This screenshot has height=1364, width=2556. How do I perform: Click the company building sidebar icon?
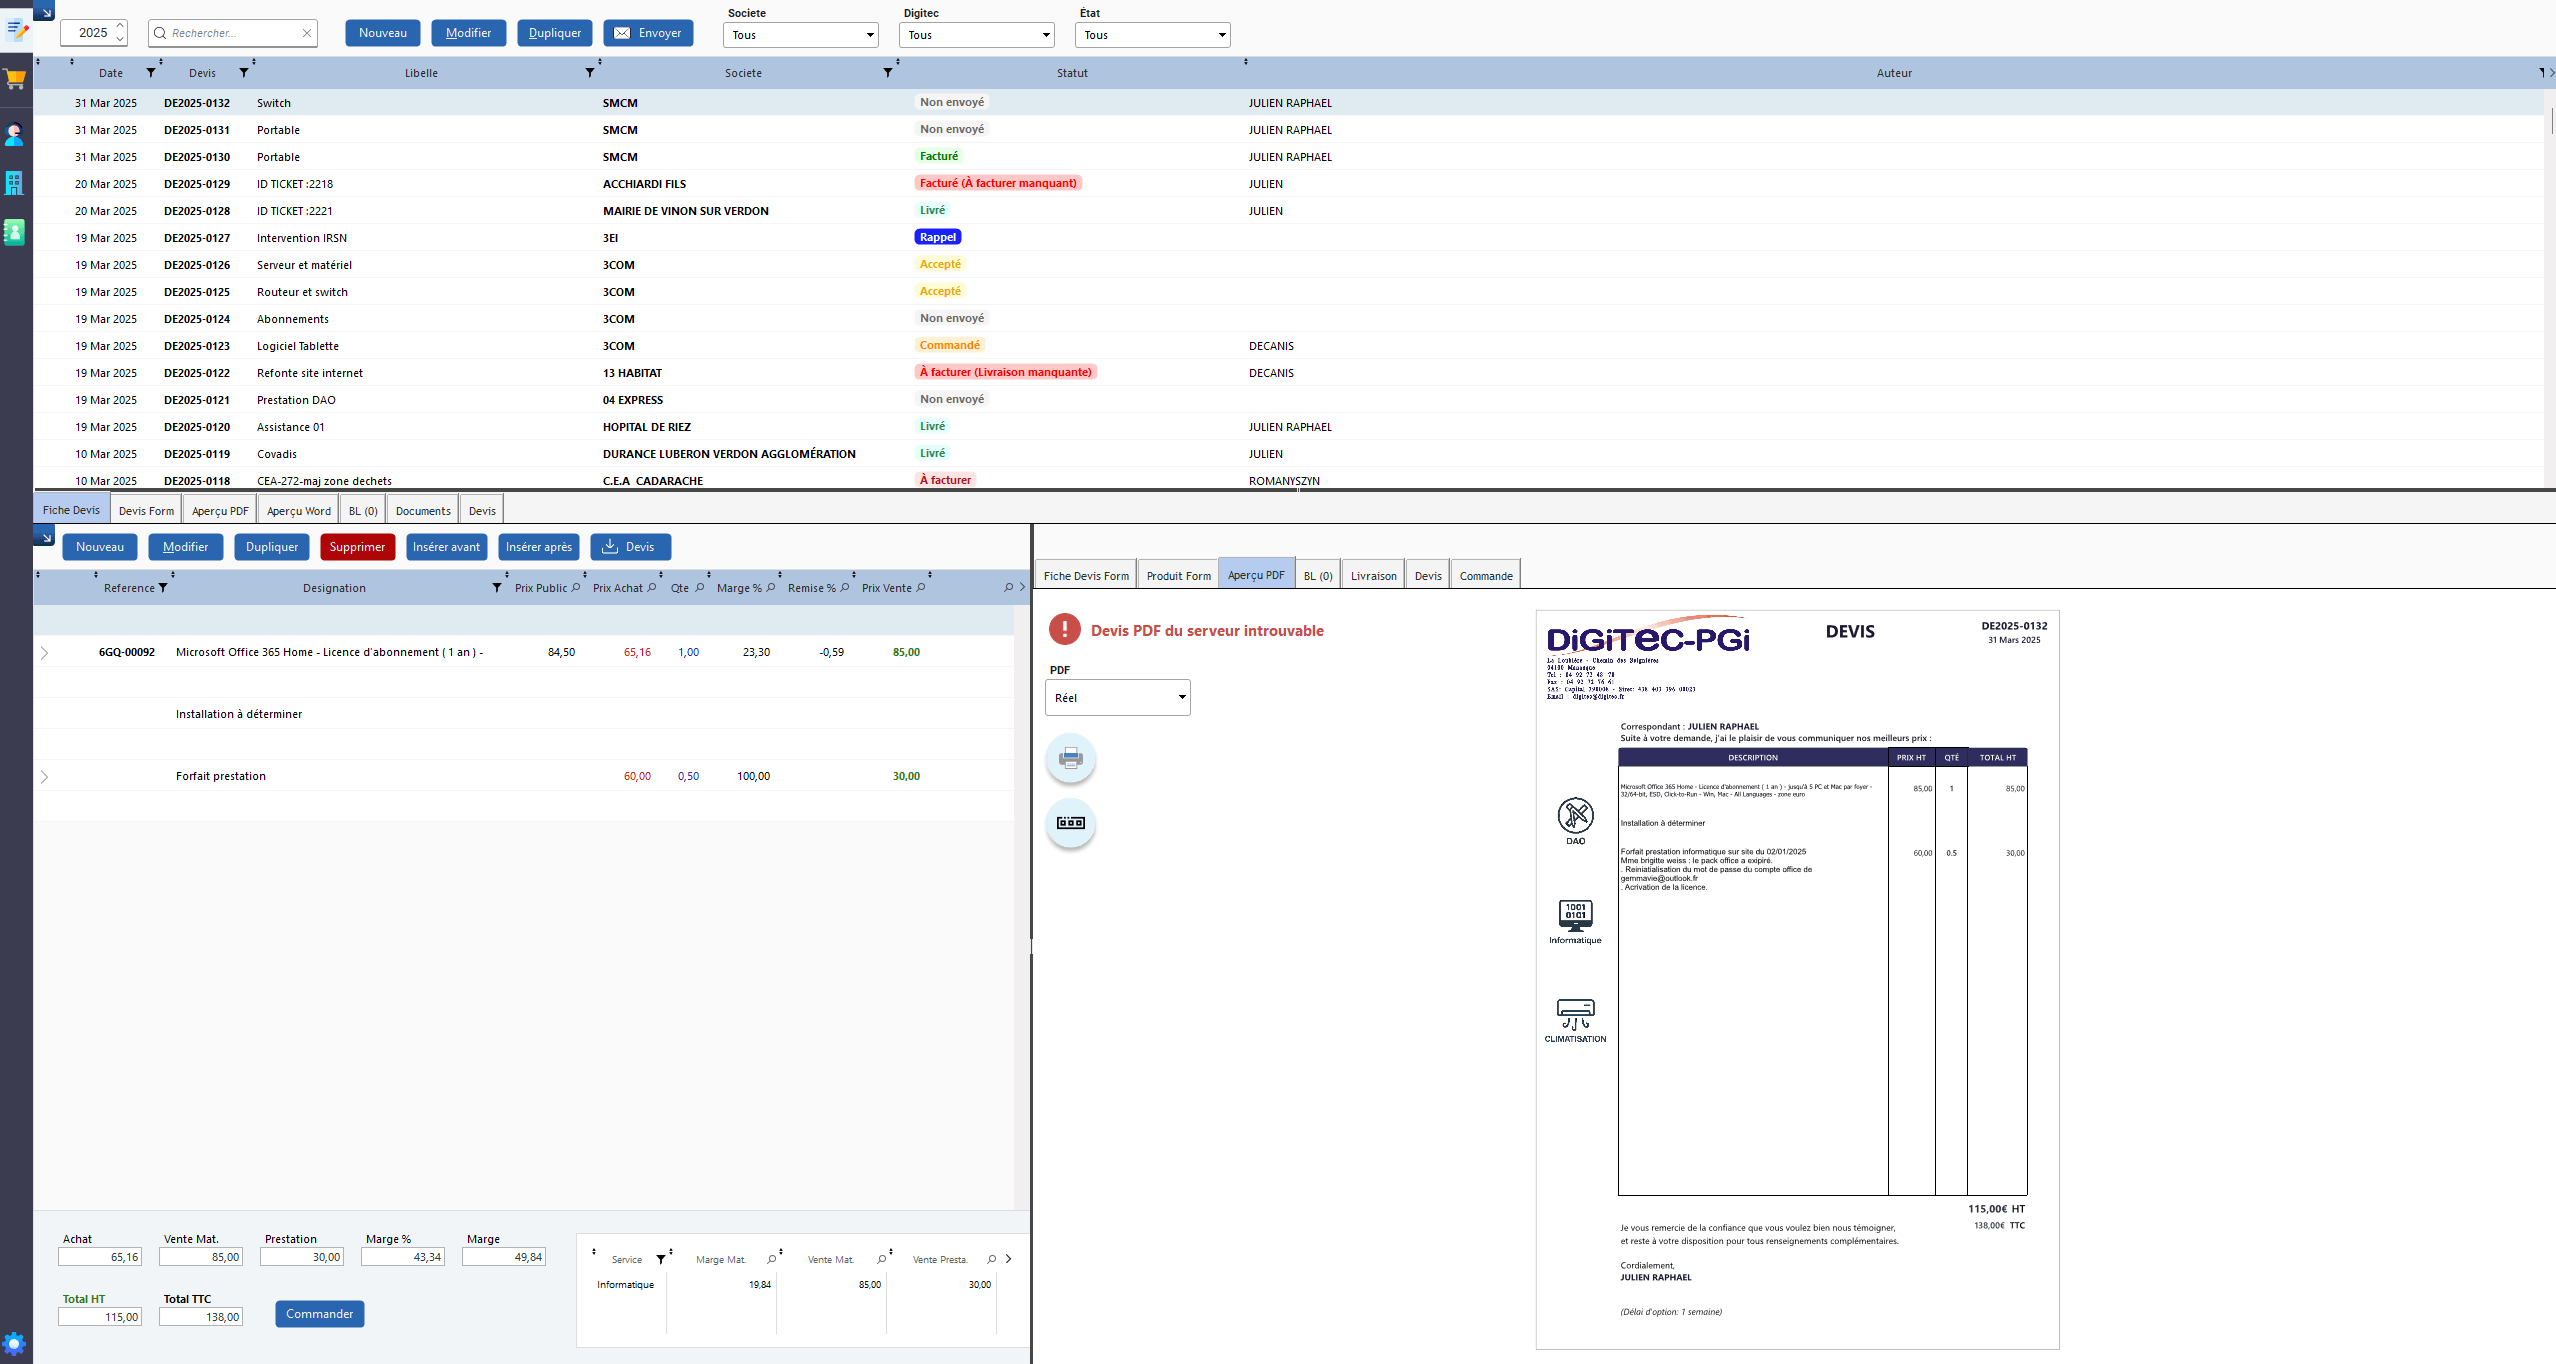pos(15,184)
